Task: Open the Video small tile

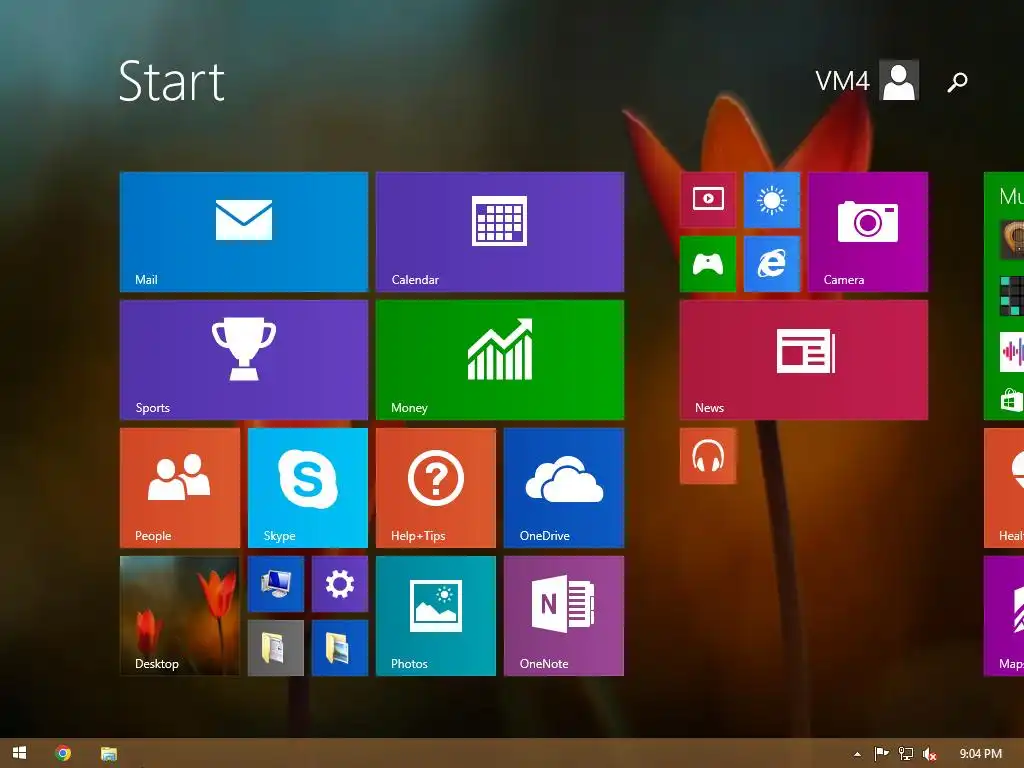Action: [x=708, y=200]
